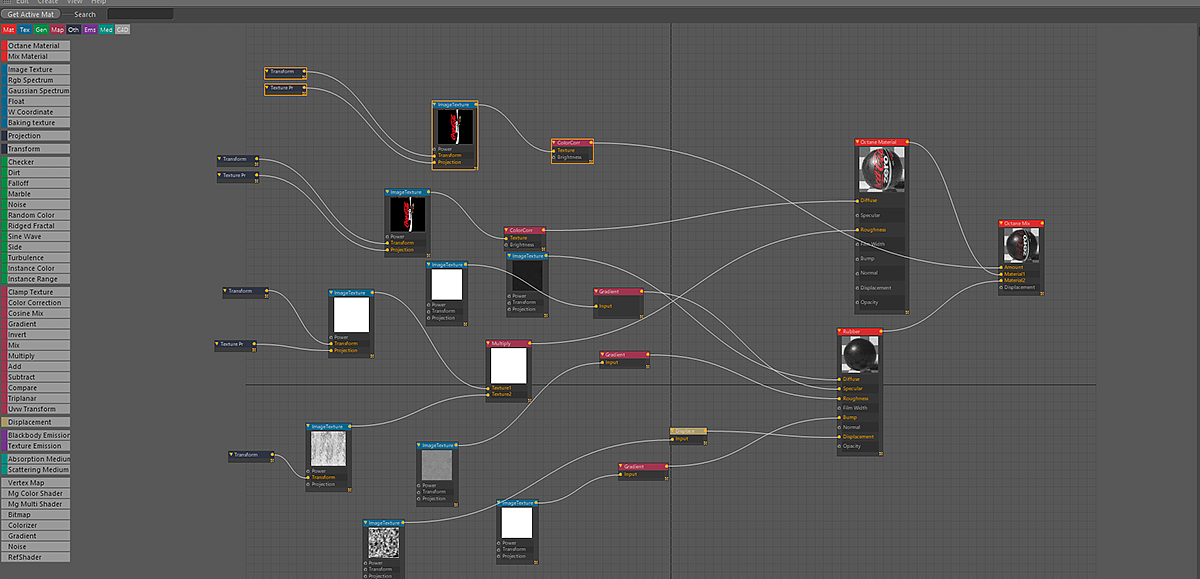Image resolution: width=1200 pixels, height=579 pixels.
Task: Click the Octane Material node output port
Action: (x=909, y=142)
